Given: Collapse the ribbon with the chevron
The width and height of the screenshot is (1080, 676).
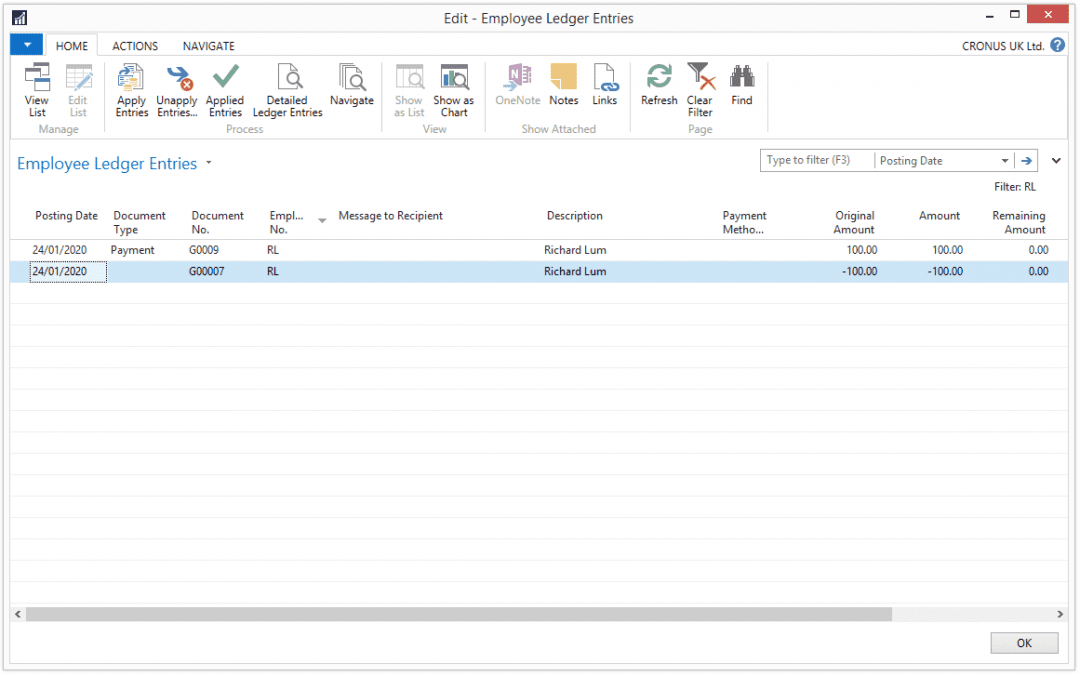Looking at the screenshot, I should (x=1056, y=160).
